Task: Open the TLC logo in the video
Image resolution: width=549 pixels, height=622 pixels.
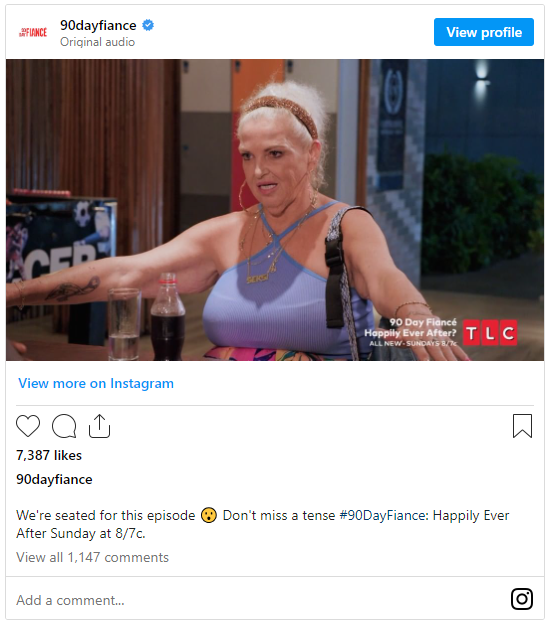Action: tap(490, 332)
